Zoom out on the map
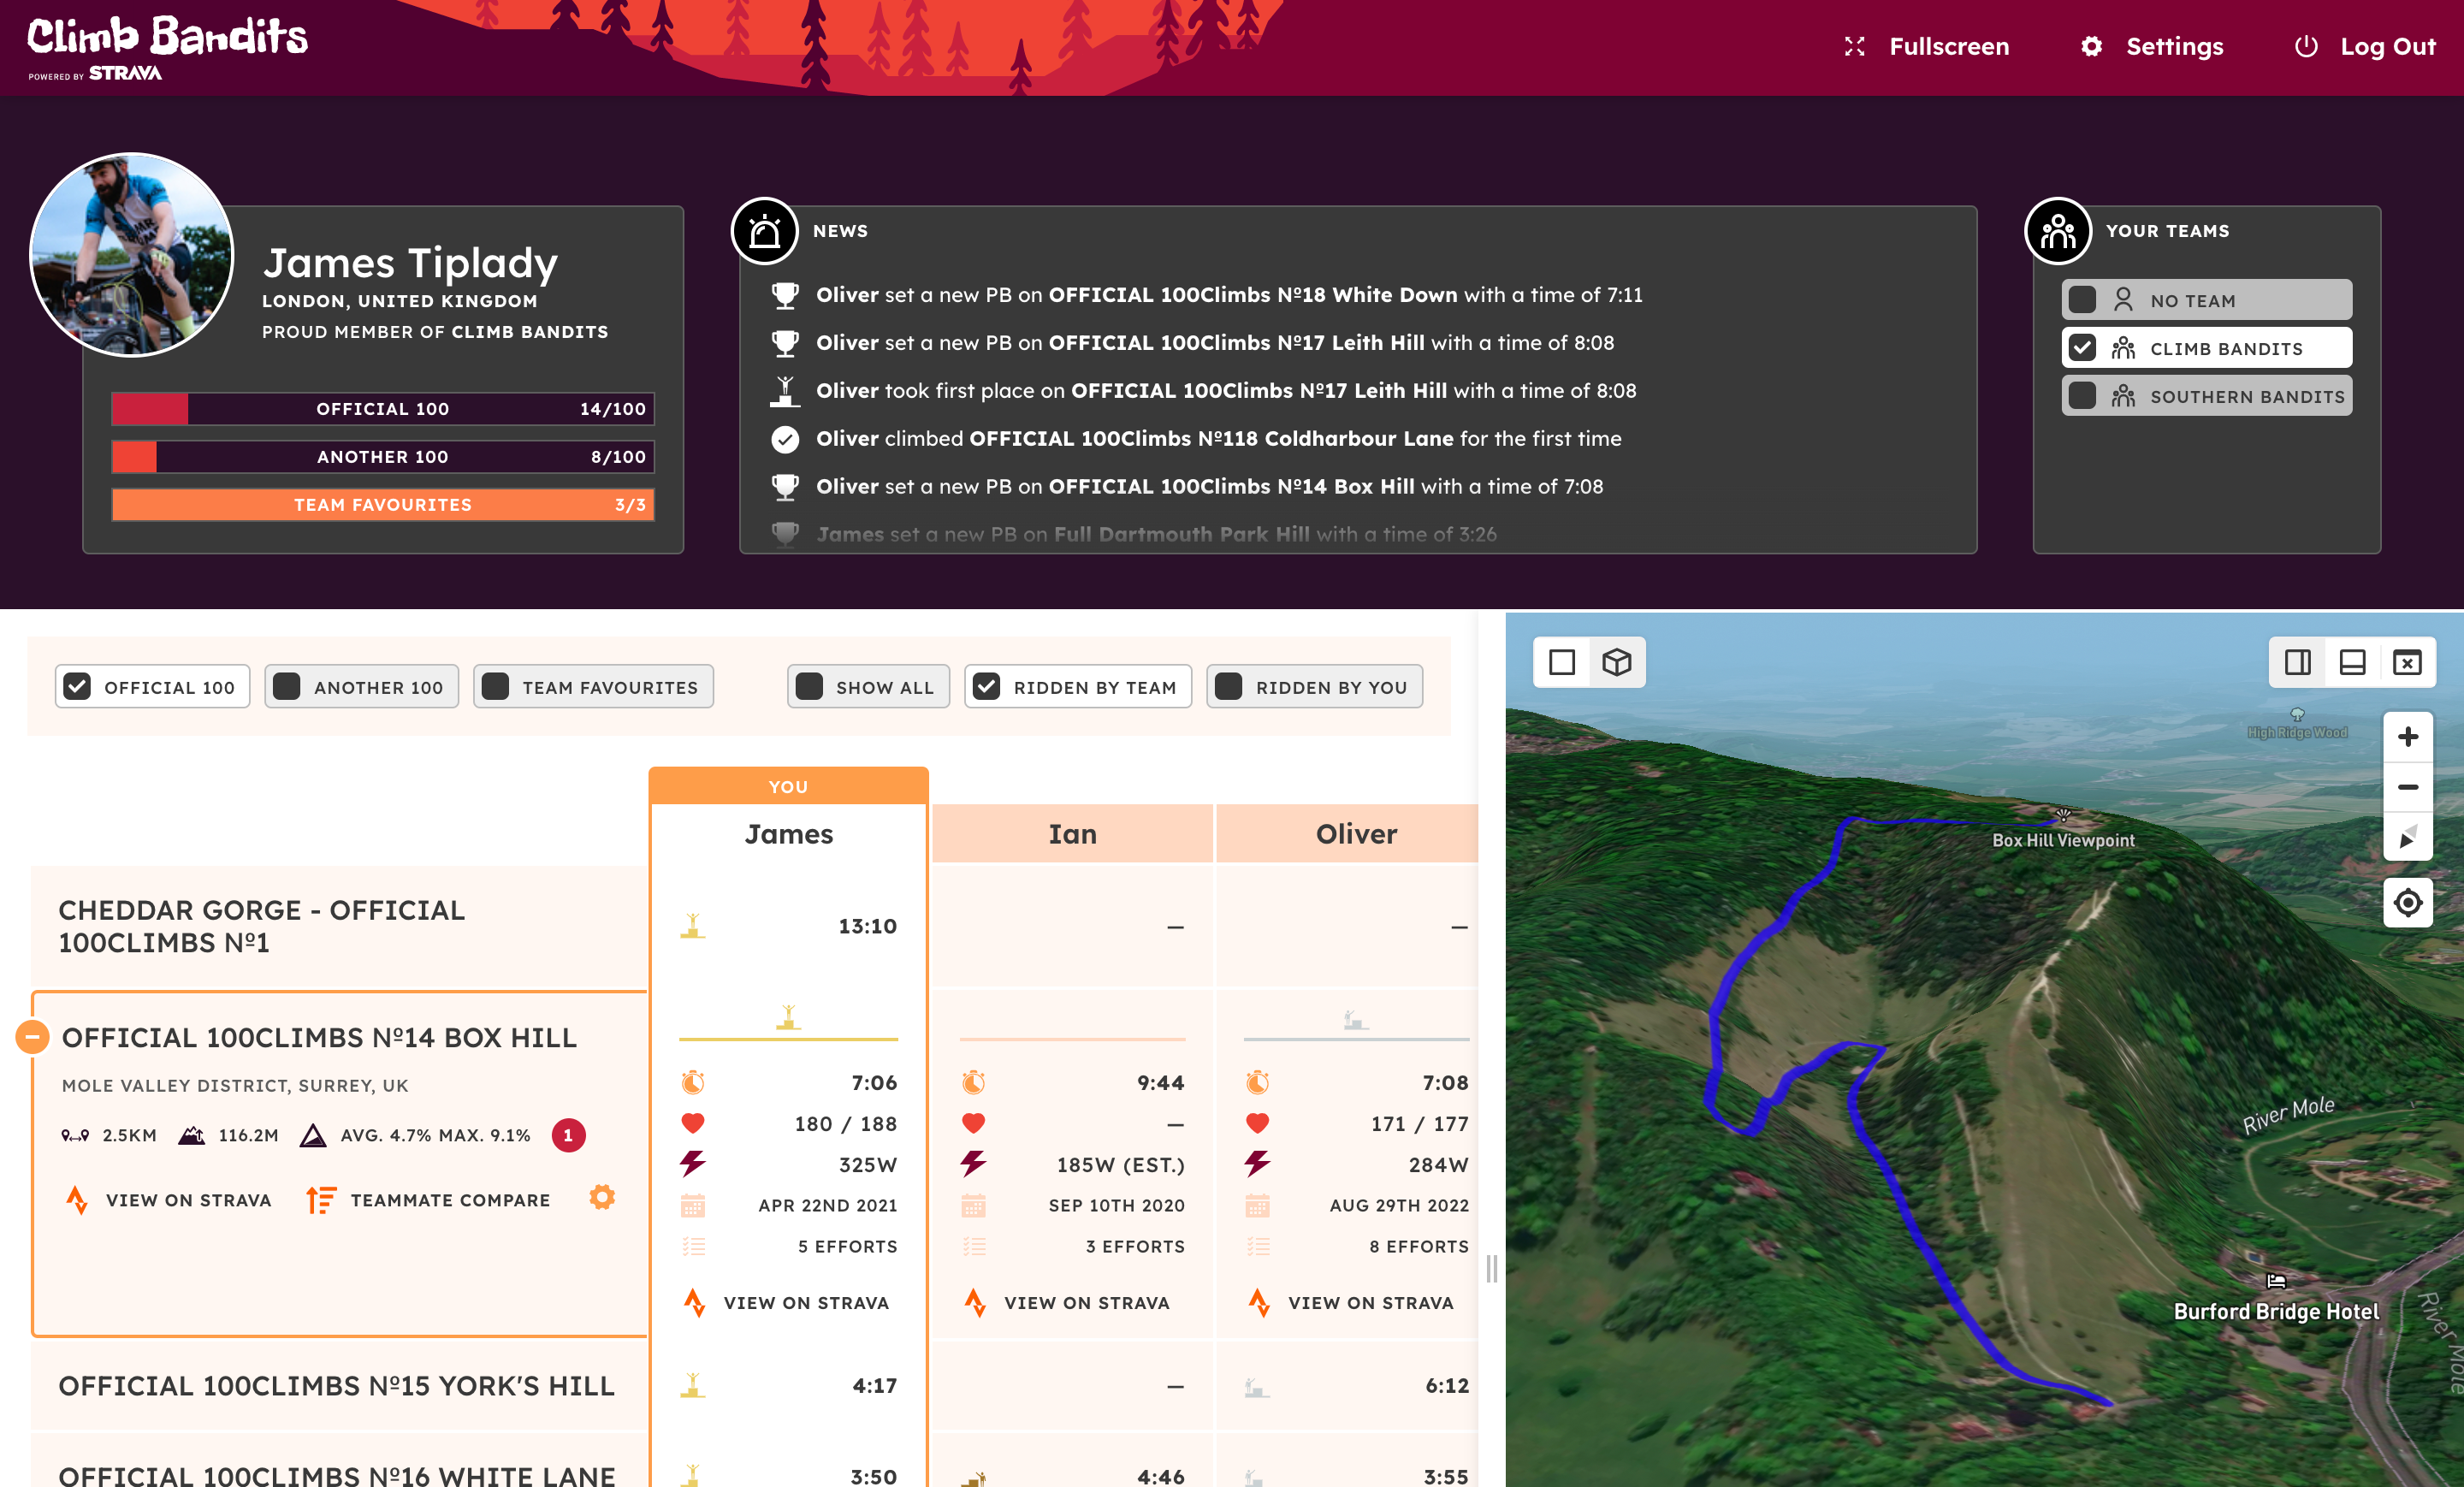 click(2407, 787)
